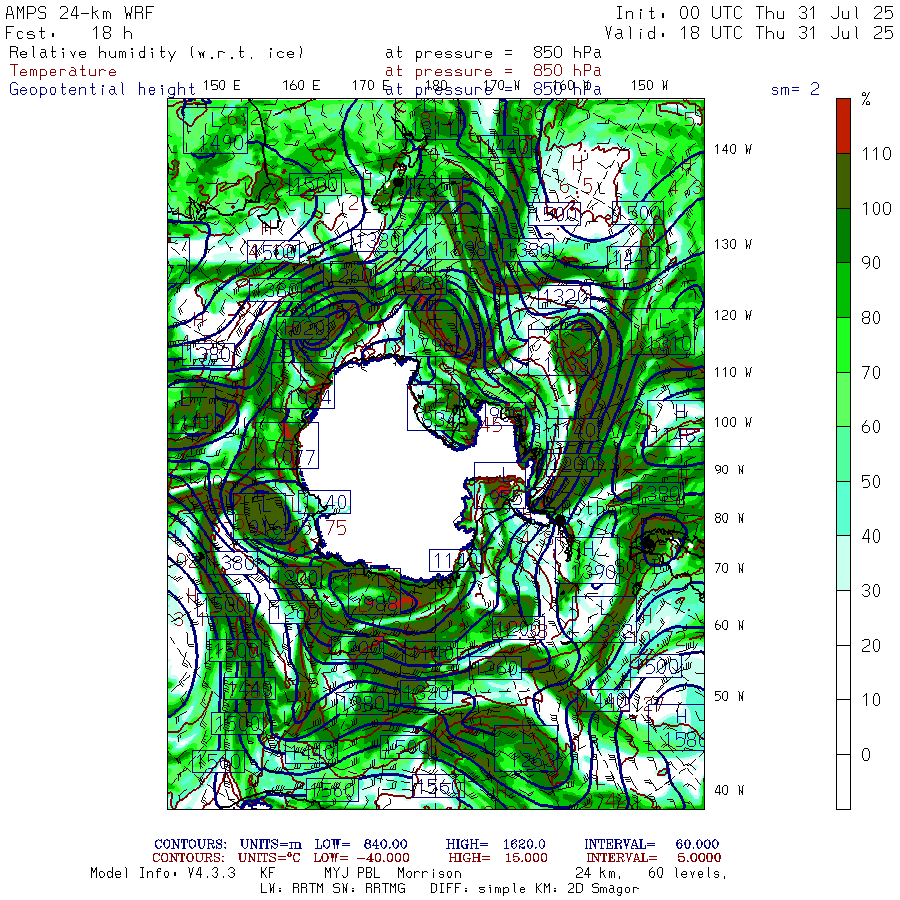This screenshot has width=900, height=900.
Task: Click the dark olive 100–110% colorbar segment
Action: 843,181
